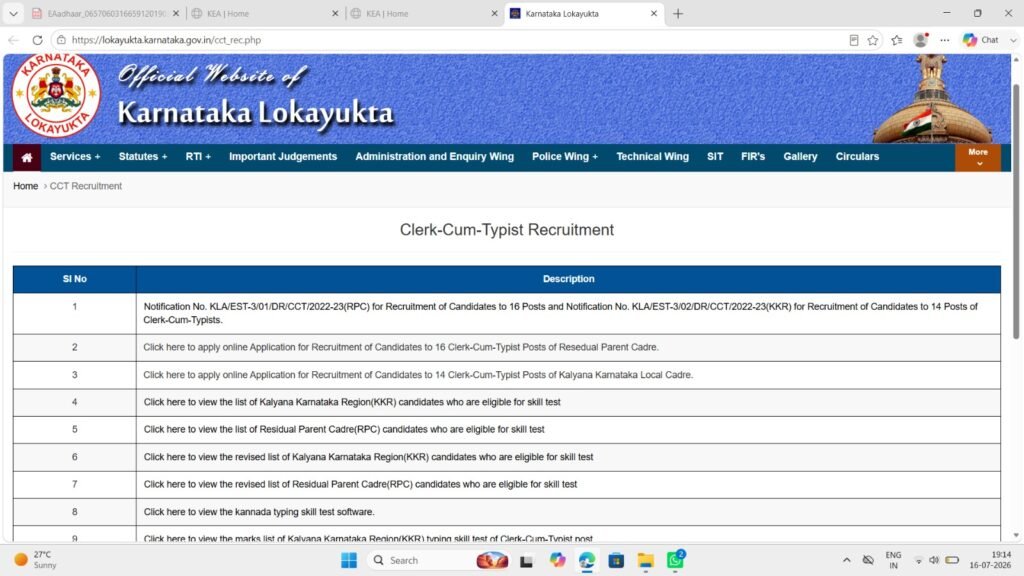
Task: Click the browser back arrow
Action: pyautogui.click(x=13, y=40)
